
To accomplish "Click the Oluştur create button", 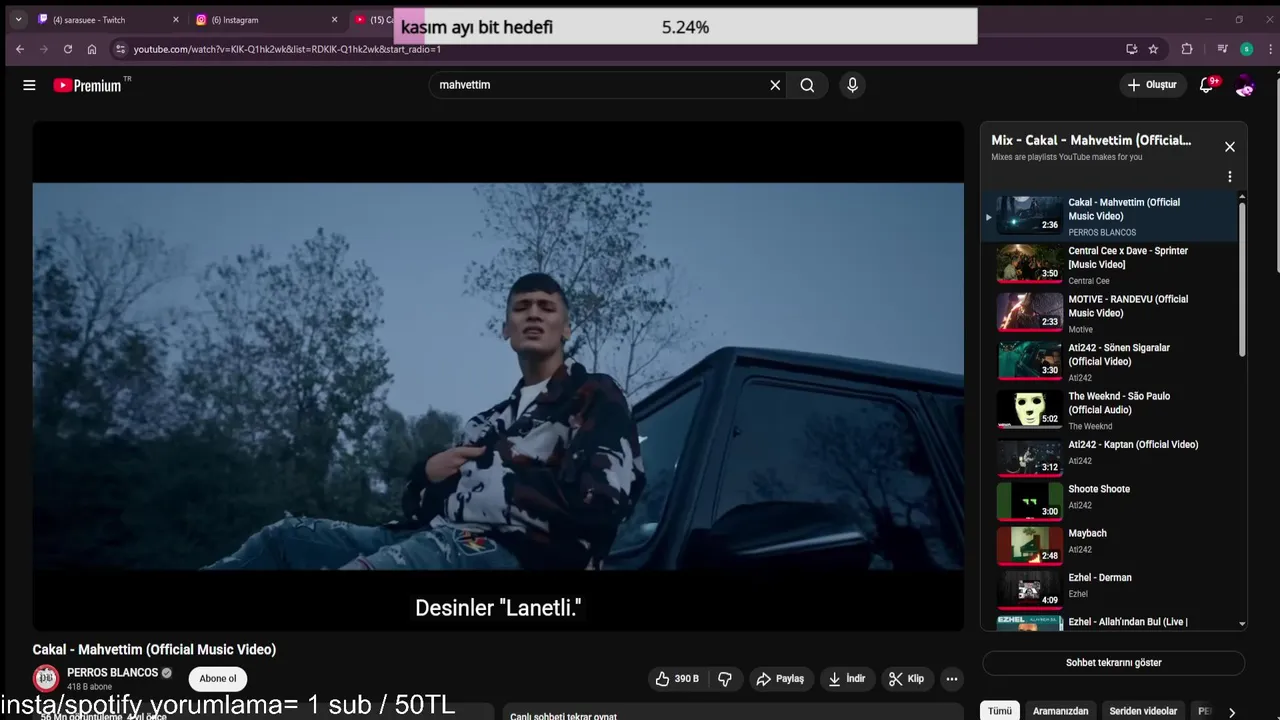I will [1152, 85].
